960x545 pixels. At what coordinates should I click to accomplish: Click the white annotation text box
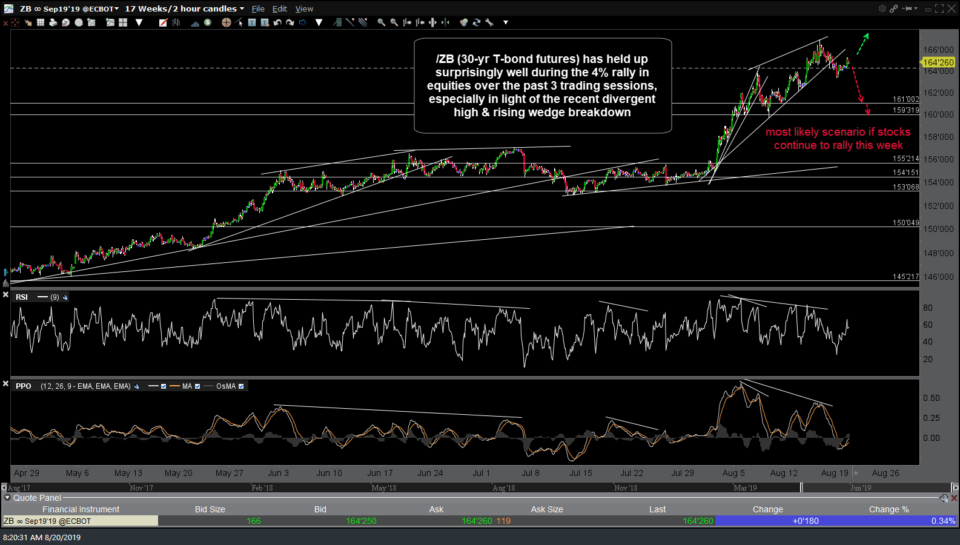(x=542, y=86)
